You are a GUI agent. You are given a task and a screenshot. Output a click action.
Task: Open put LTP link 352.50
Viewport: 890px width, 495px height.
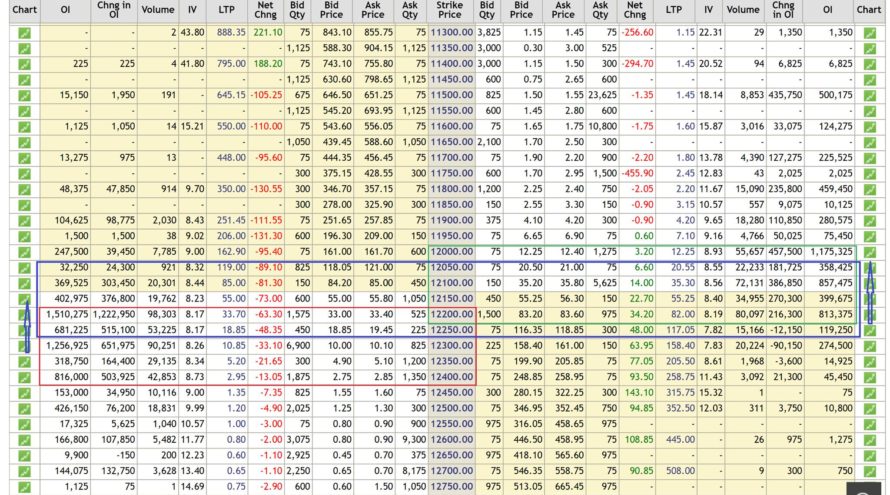click(681, 408)
